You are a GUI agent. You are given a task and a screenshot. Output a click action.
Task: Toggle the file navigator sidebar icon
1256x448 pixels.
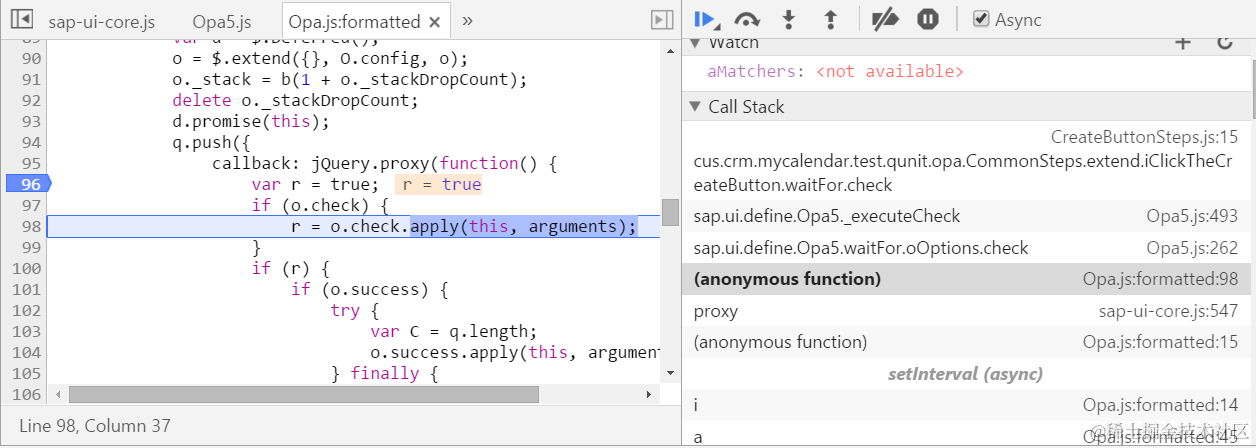[20, 20]
